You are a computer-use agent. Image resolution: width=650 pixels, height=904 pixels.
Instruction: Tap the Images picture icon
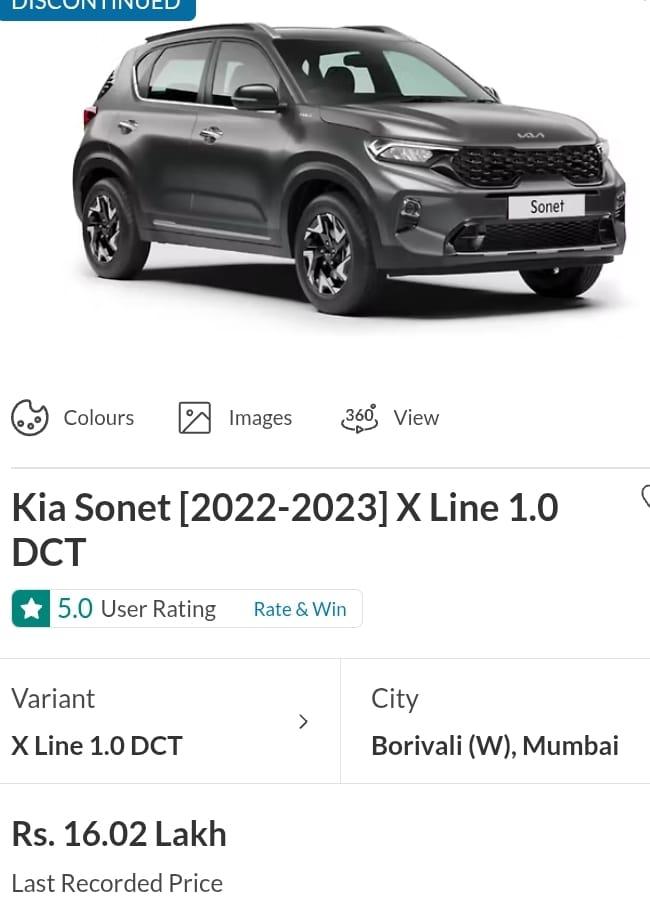[195, 417]
